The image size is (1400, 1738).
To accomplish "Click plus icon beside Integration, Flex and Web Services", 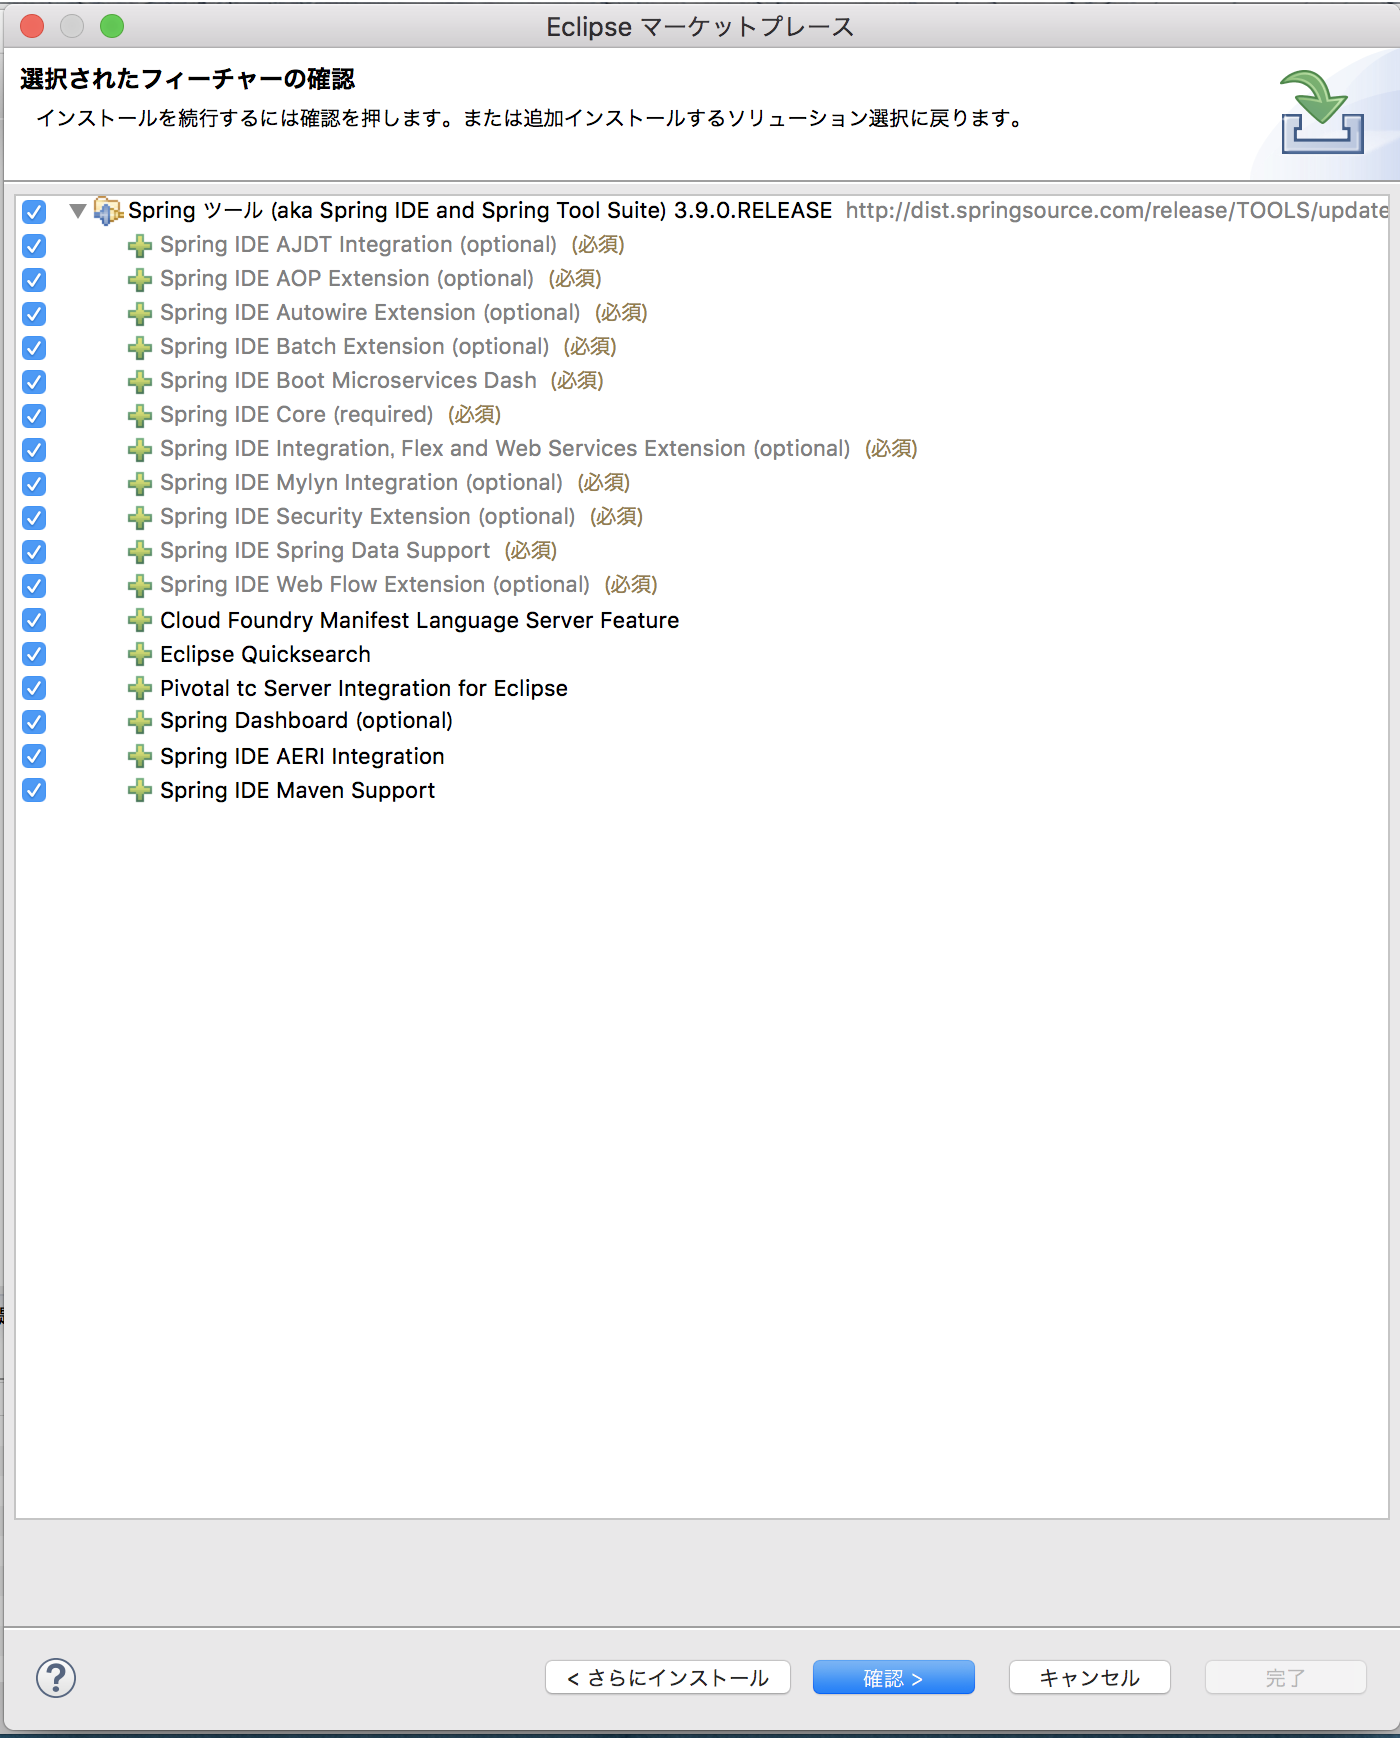I will coord(140,449).
